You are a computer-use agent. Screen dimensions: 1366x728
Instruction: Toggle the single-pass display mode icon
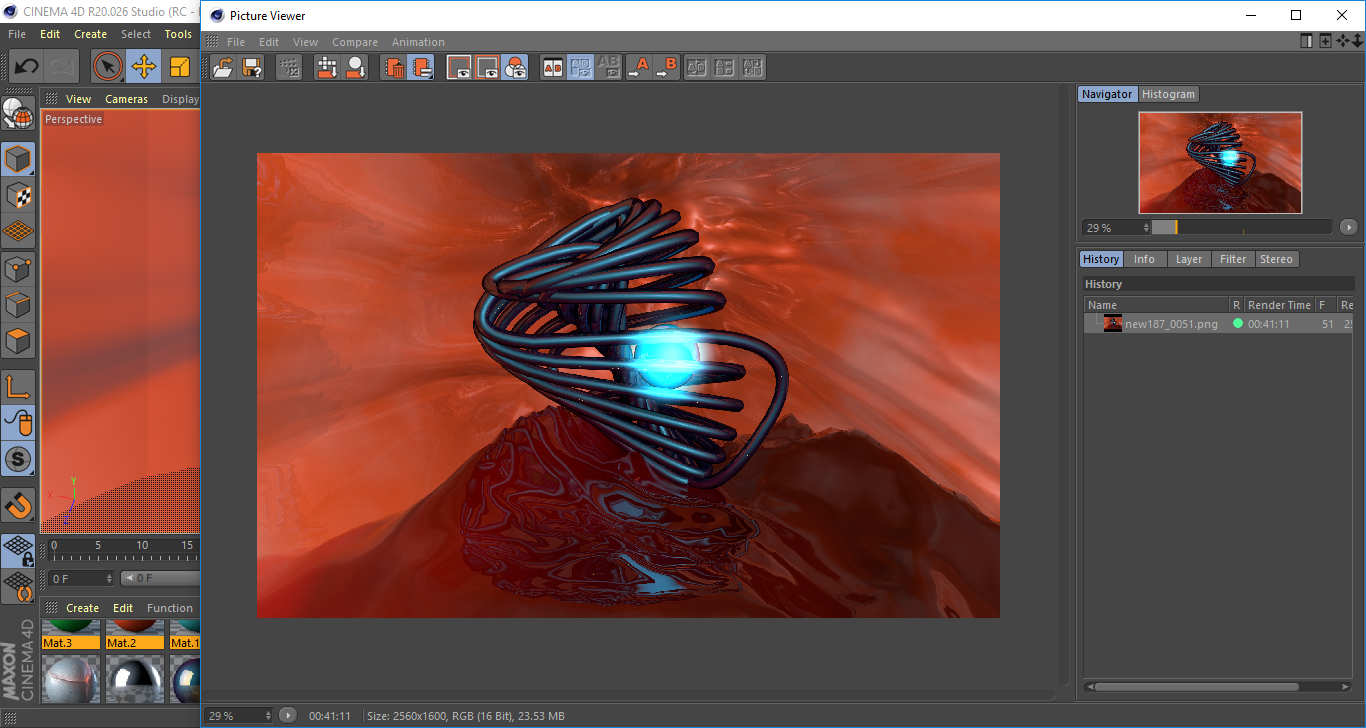487,68
